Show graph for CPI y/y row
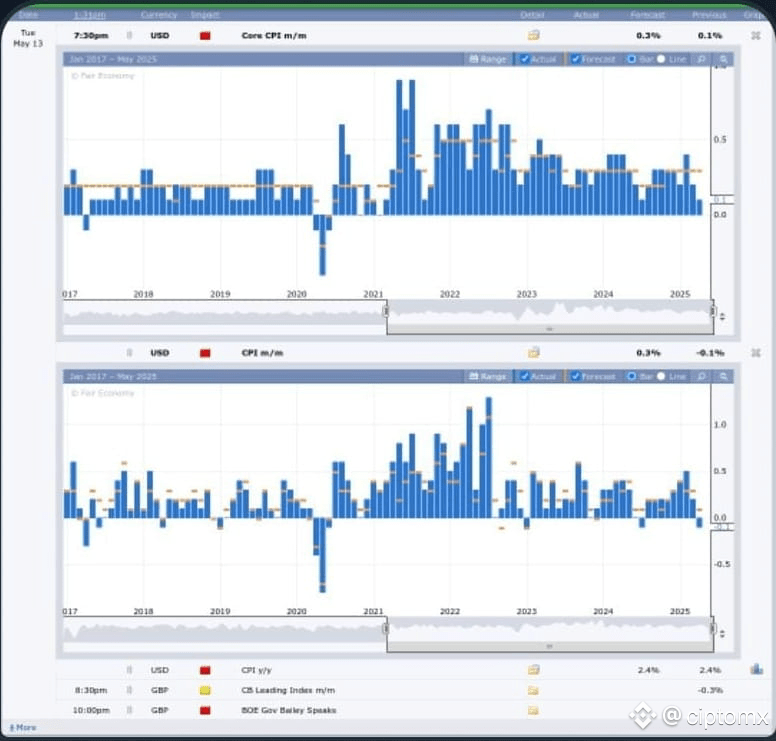Screen dimensions: 776x741 (756, 669)
